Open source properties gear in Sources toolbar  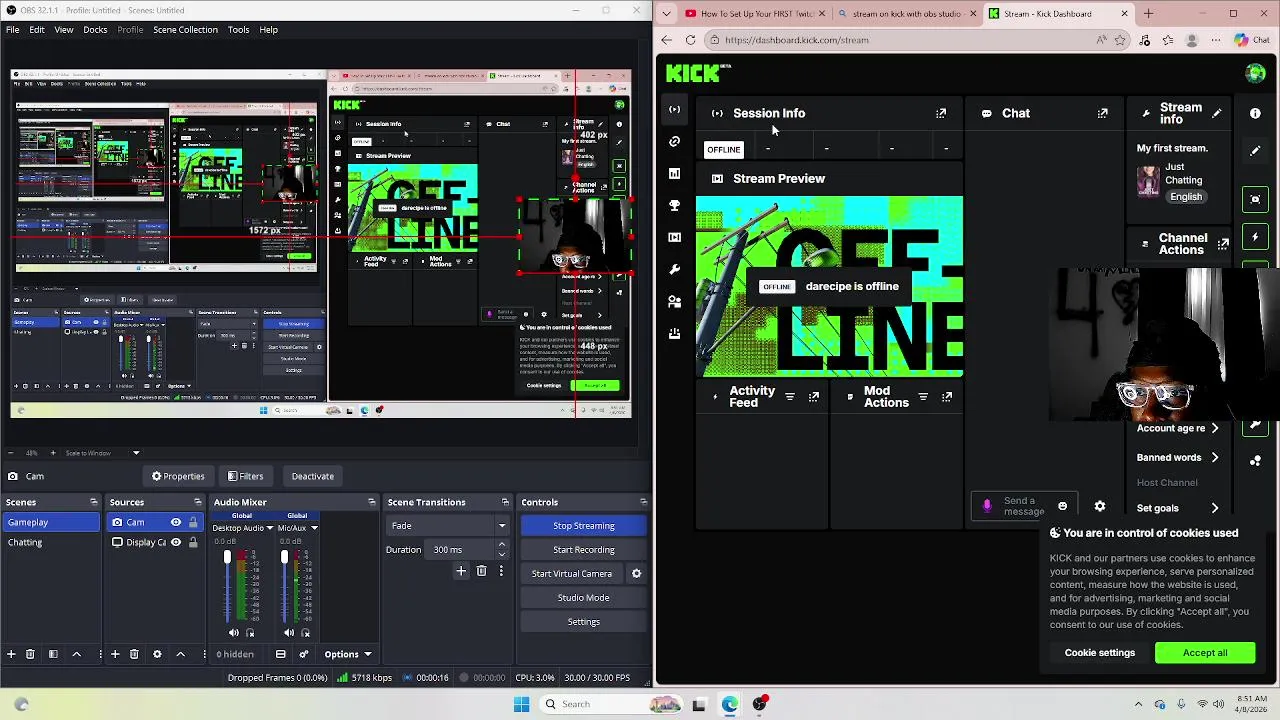[157, 654]
